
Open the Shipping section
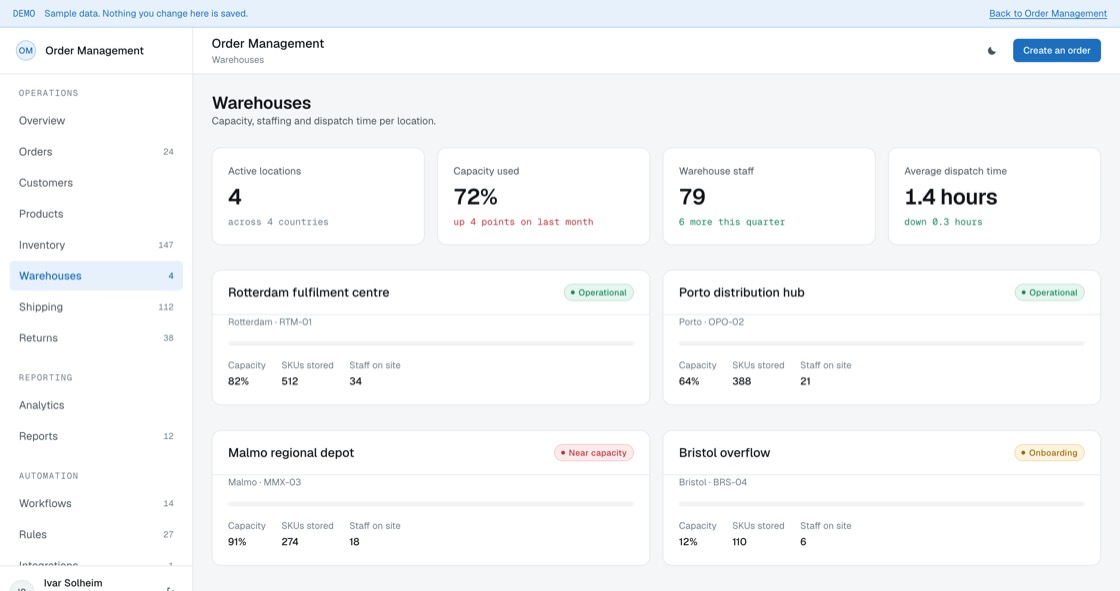(96, 307)
